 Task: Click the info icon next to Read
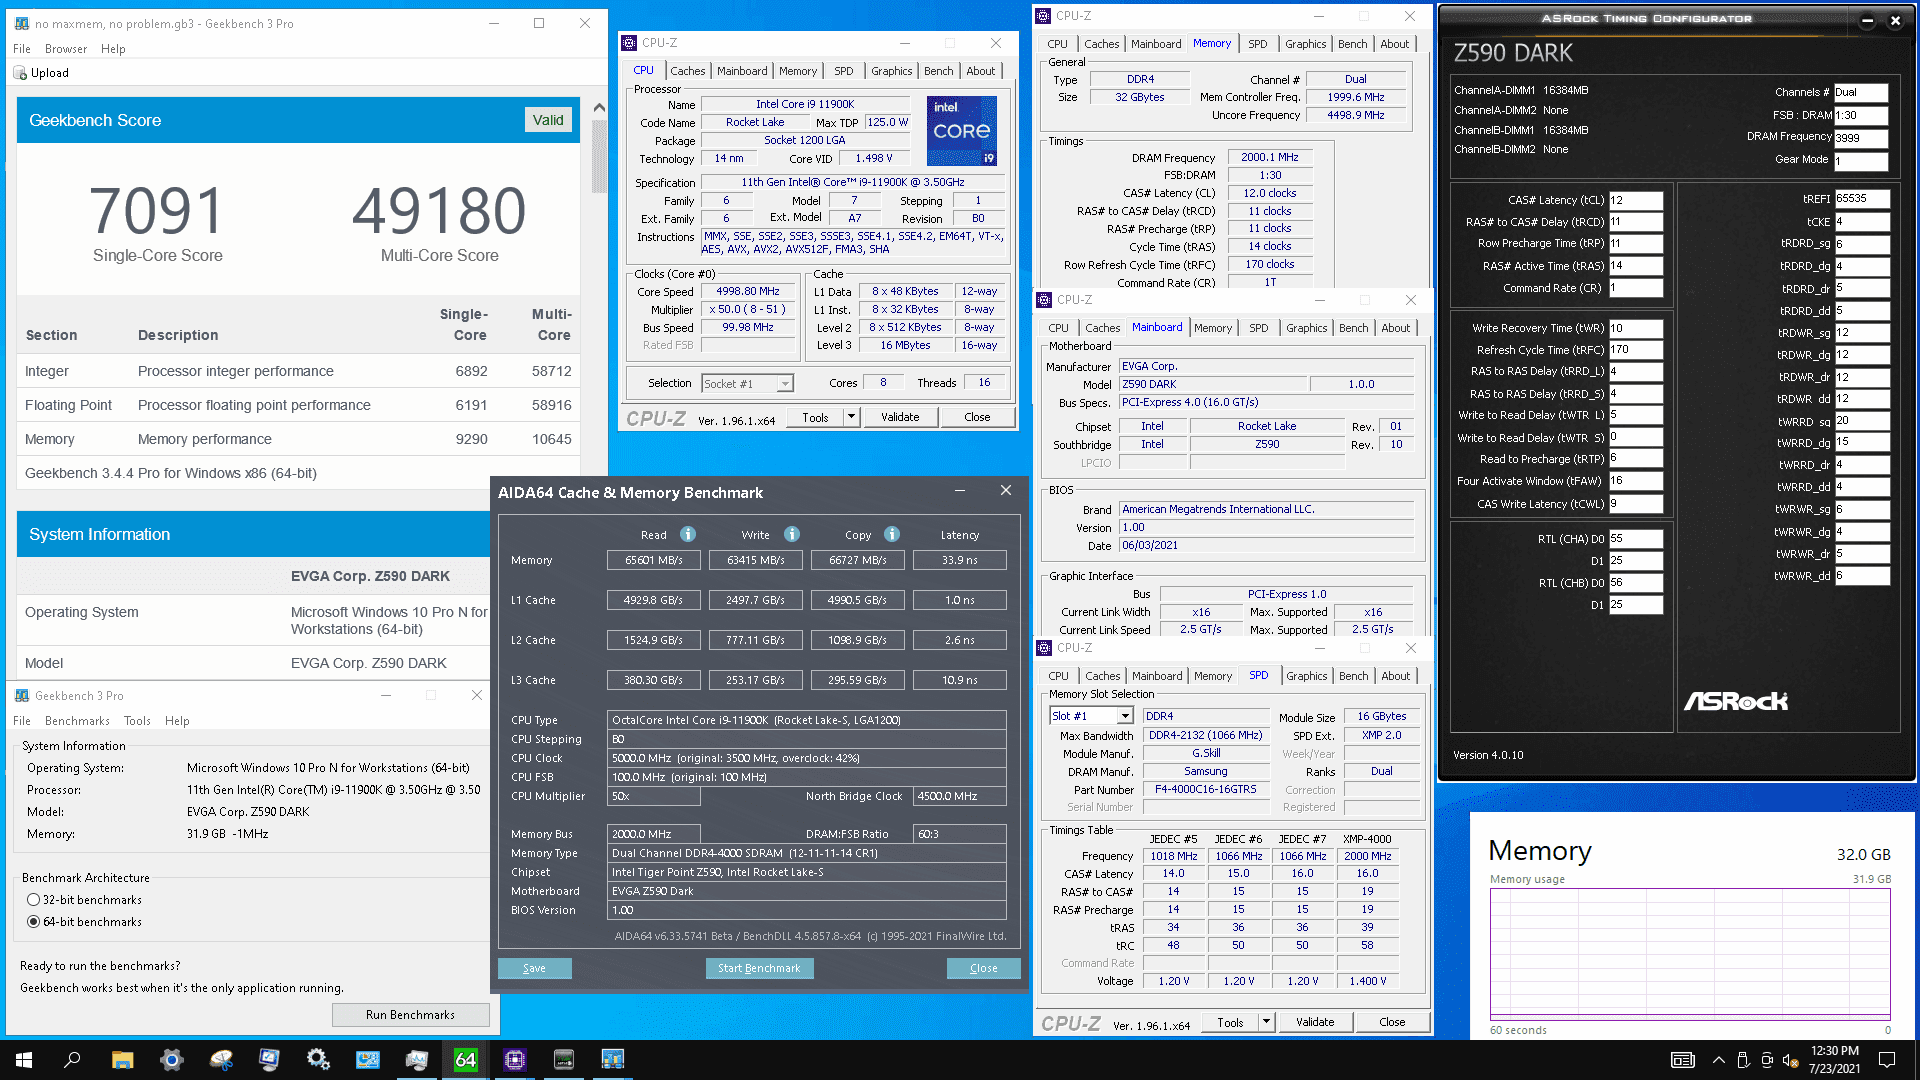point(688,534)
